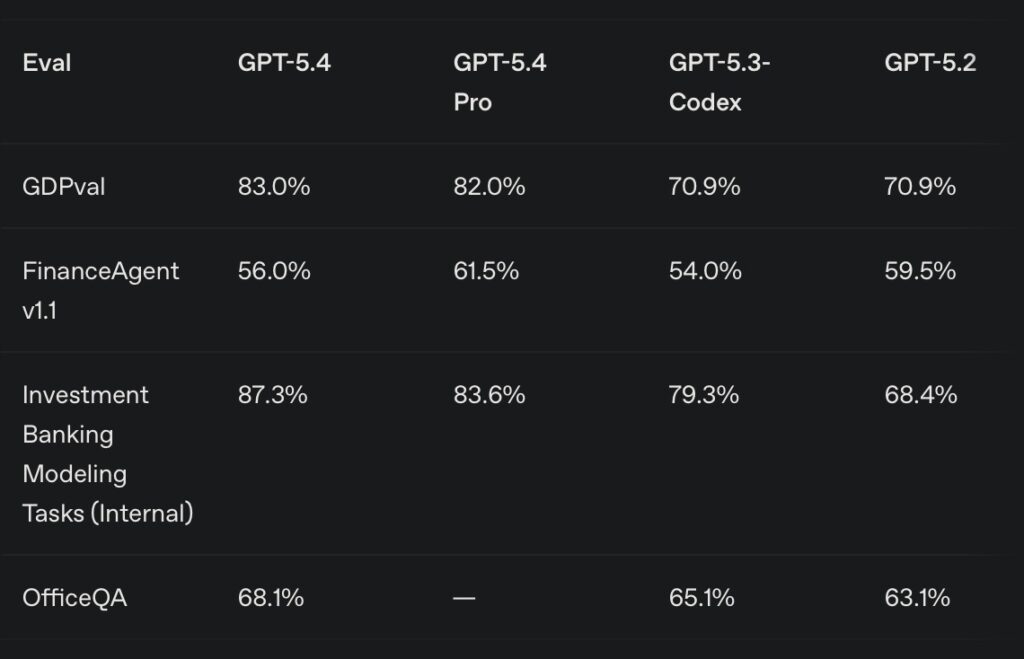Select the 68.4% Investment Banking score

920,394
